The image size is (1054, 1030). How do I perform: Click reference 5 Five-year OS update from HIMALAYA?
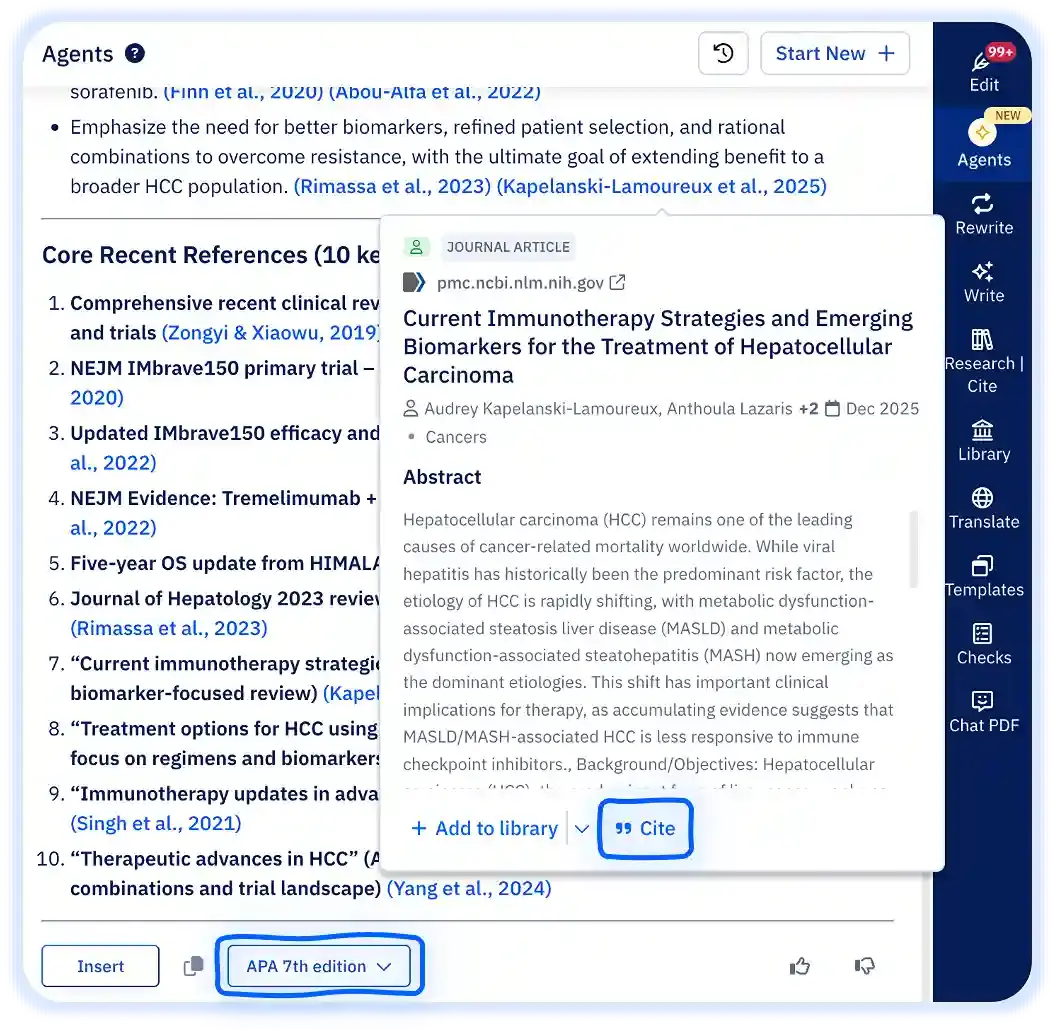click(225, 563)
